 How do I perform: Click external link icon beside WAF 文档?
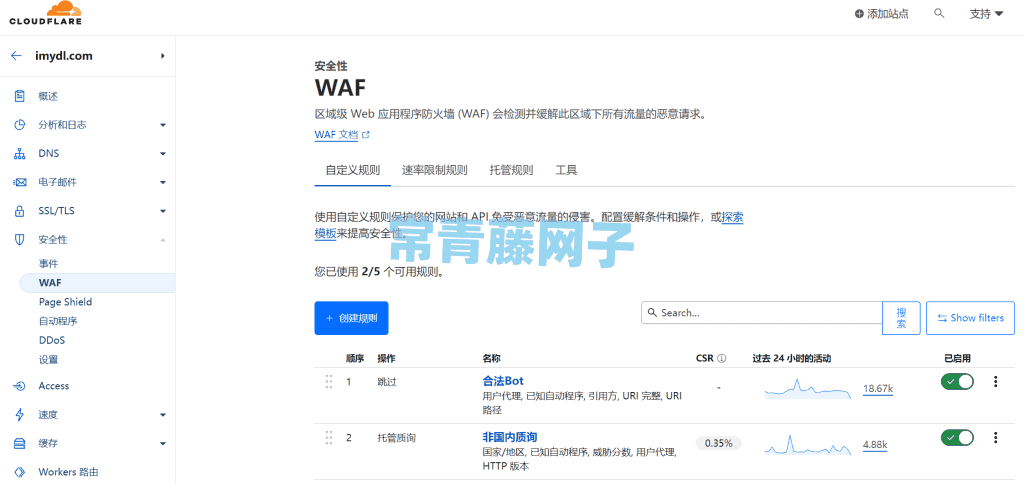(x=366, y=135)
